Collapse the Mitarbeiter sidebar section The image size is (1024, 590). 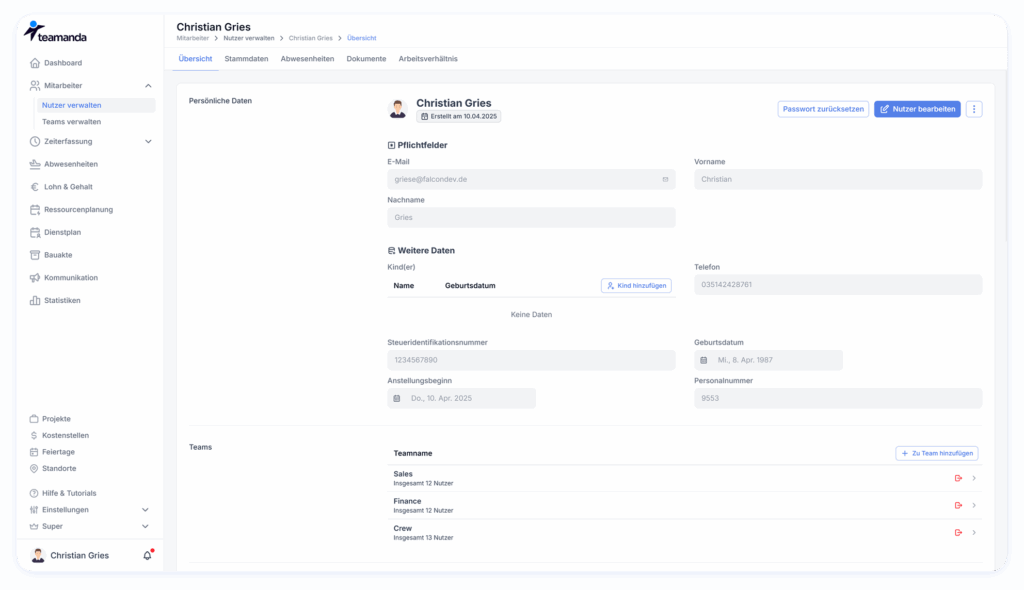148,86
